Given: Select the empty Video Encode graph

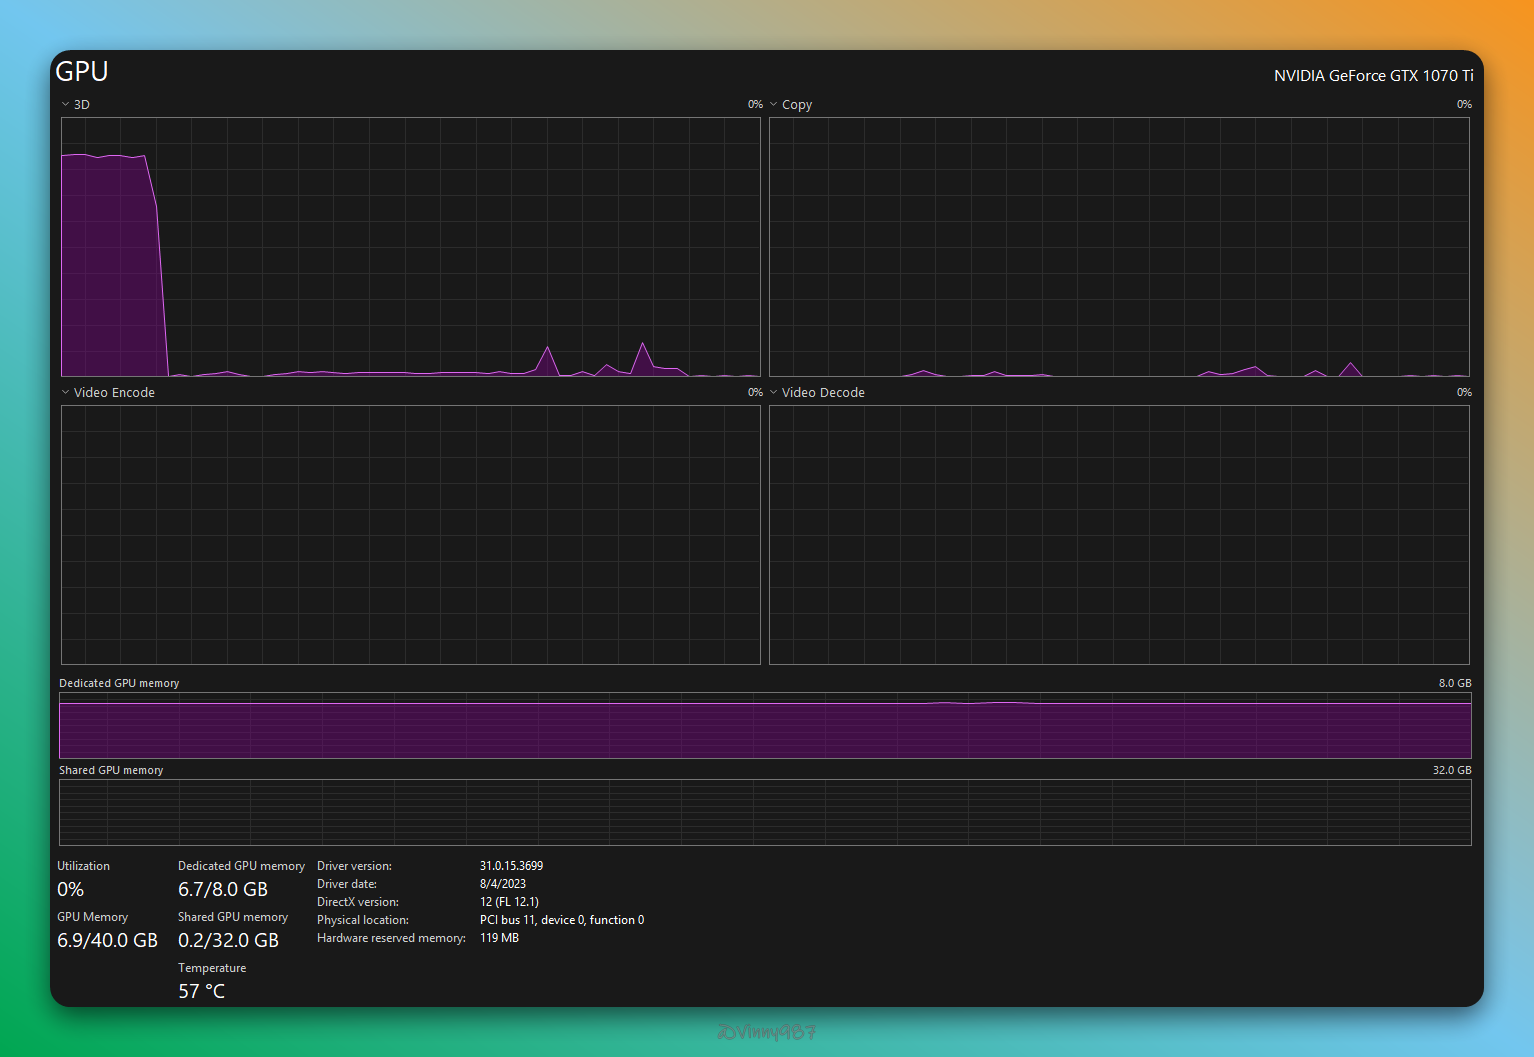Looking at the screenshot, I should [x=410, y=535].
